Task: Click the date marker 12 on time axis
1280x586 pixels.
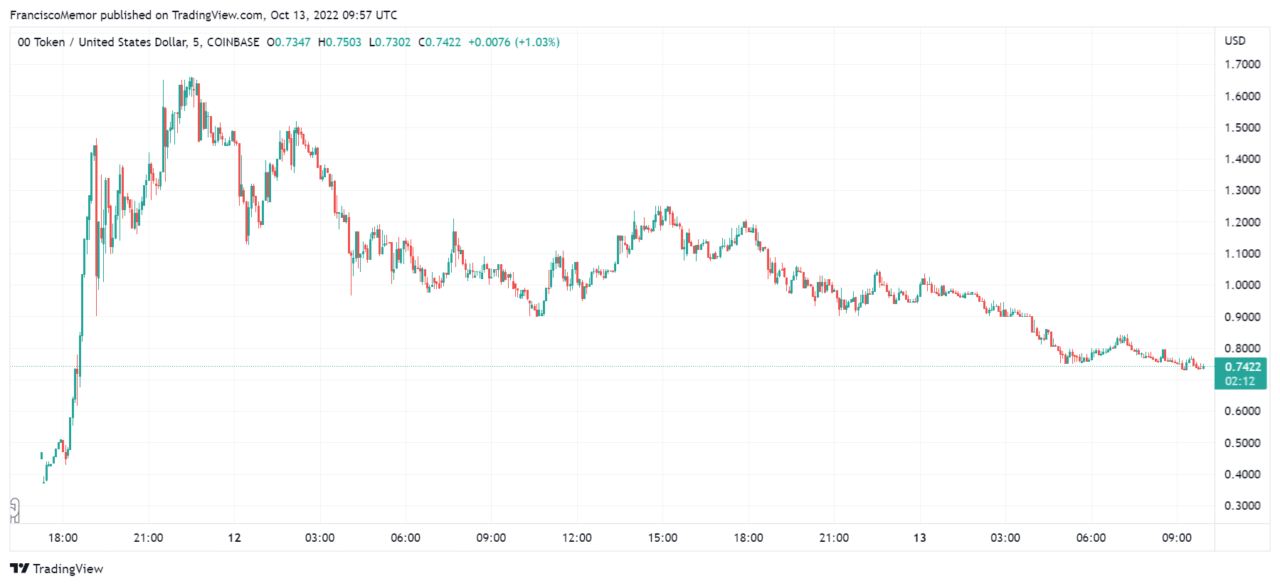Action: (234, 538)
